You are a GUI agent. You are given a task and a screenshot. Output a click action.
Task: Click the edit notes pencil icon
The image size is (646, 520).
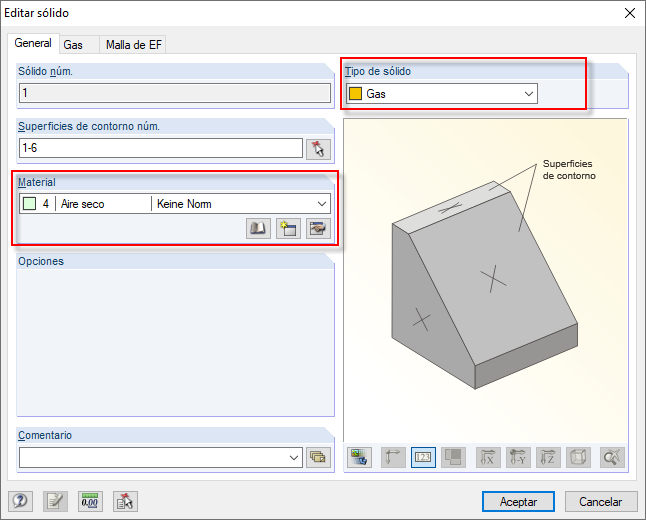click(x=55, y=501)
